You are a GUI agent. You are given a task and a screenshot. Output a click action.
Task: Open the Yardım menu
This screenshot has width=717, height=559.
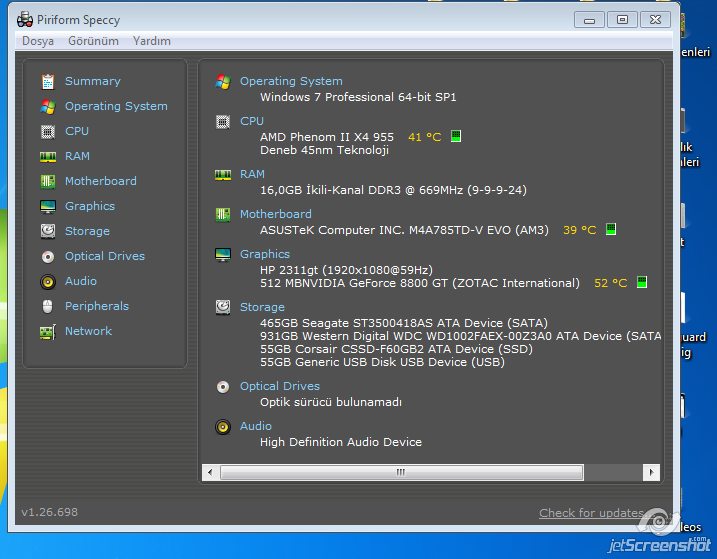pos(152,41)
